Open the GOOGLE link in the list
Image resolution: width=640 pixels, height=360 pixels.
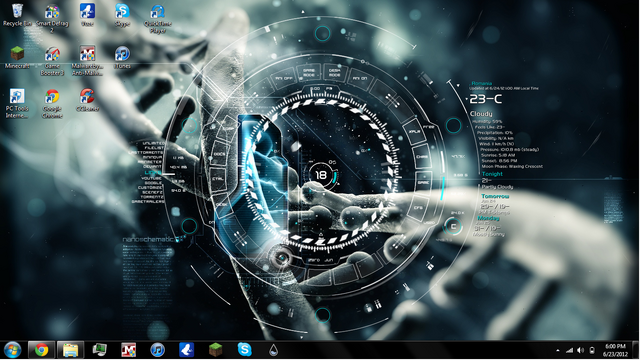coord(153,183)
